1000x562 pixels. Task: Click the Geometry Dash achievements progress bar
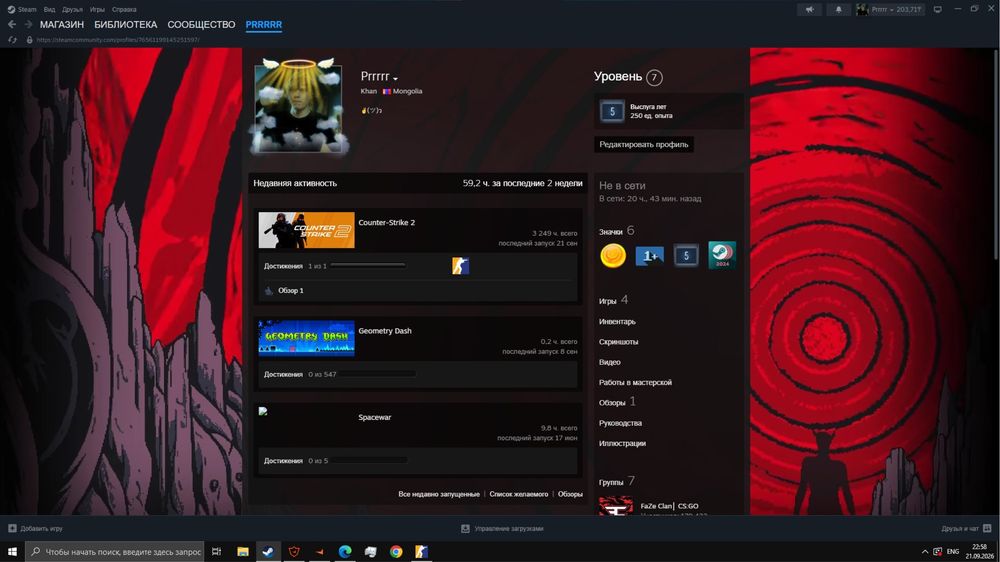(x=378, y=374)
